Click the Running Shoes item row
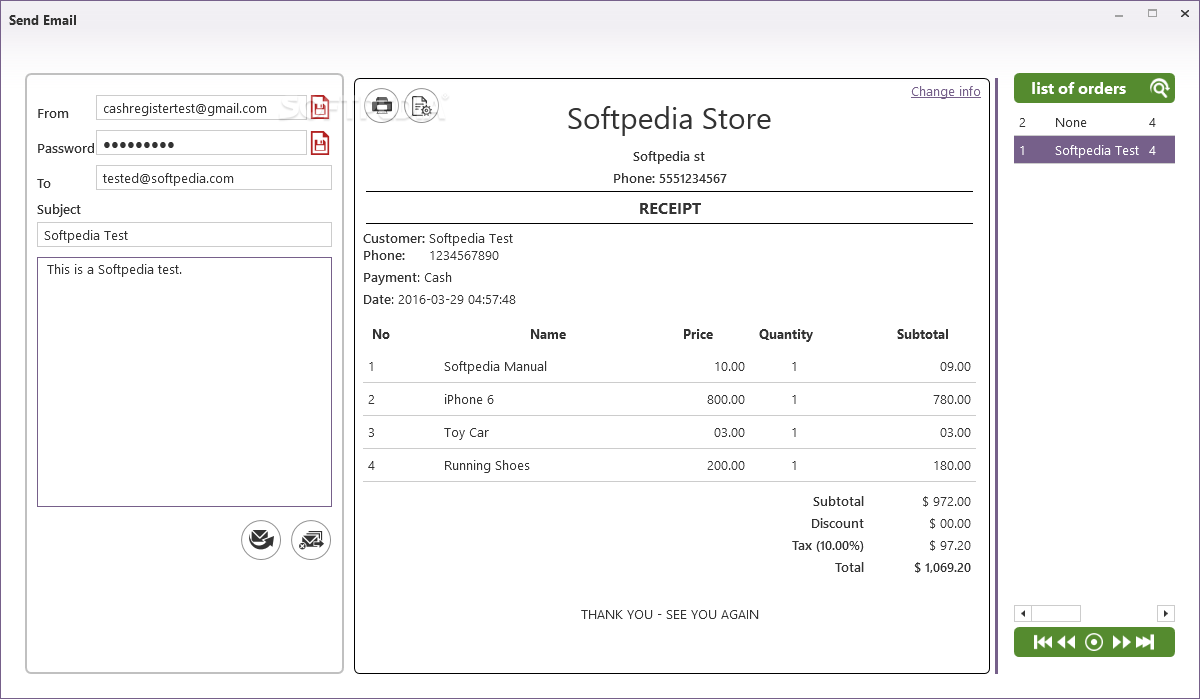Image resolution: width=1200 pixels, height=699 pixels. click(668, 466)
